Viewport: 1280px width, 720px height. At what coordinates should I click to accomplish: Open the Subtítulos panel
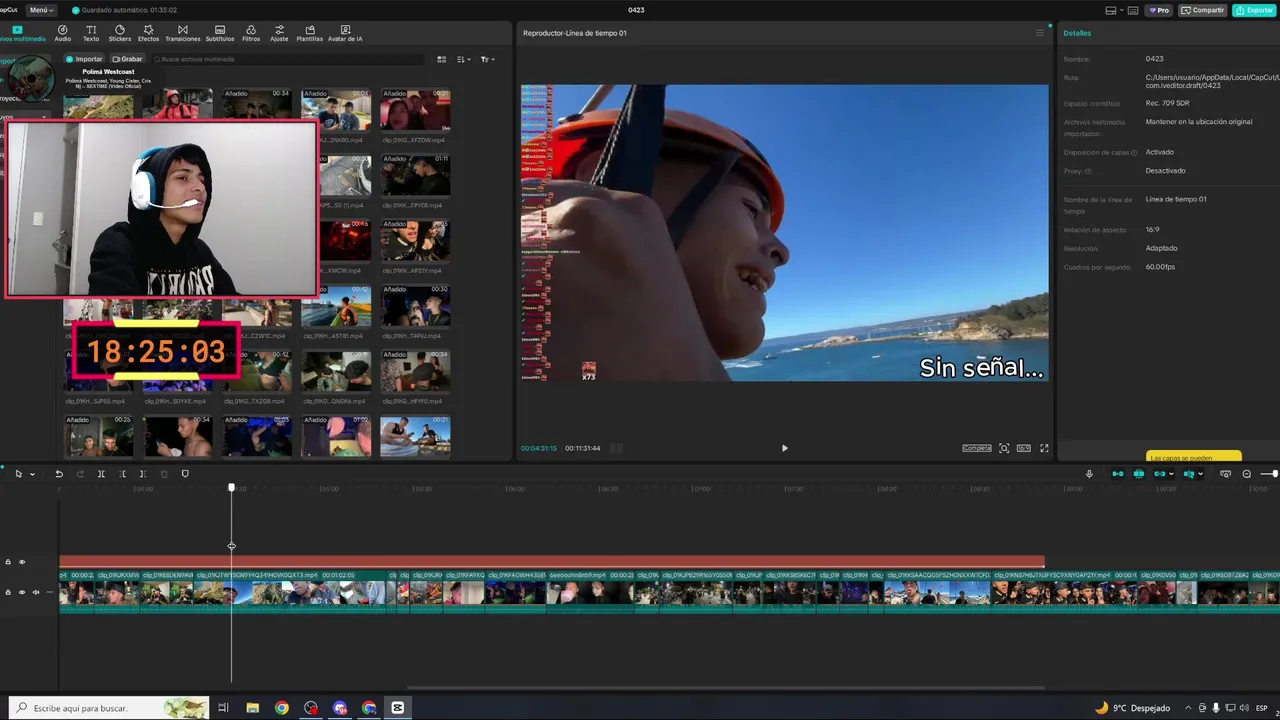(x=220, y=33)
